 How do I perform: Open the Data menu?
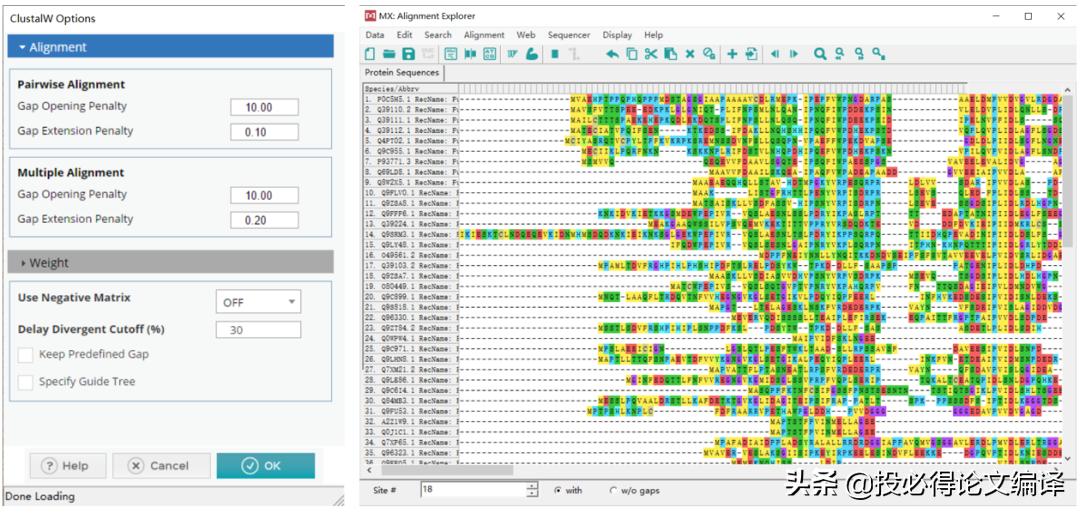click(375, 35)
